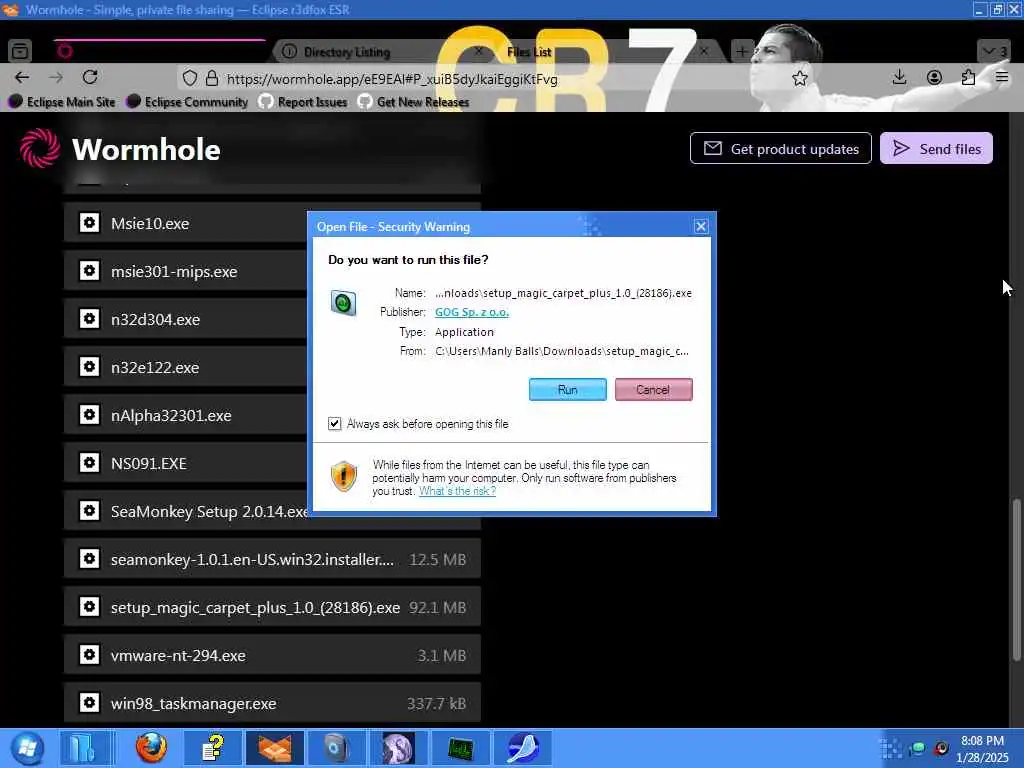Open Eclipse Main Site bookmark

point(62,102)
